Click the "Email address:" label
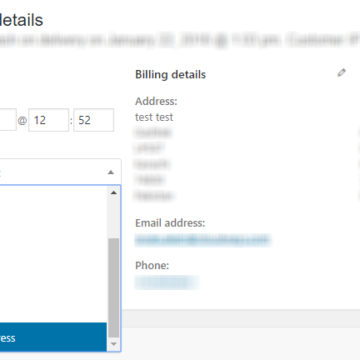Image resolution: width=360 pixels, height=360 pixels. (170, 223)
